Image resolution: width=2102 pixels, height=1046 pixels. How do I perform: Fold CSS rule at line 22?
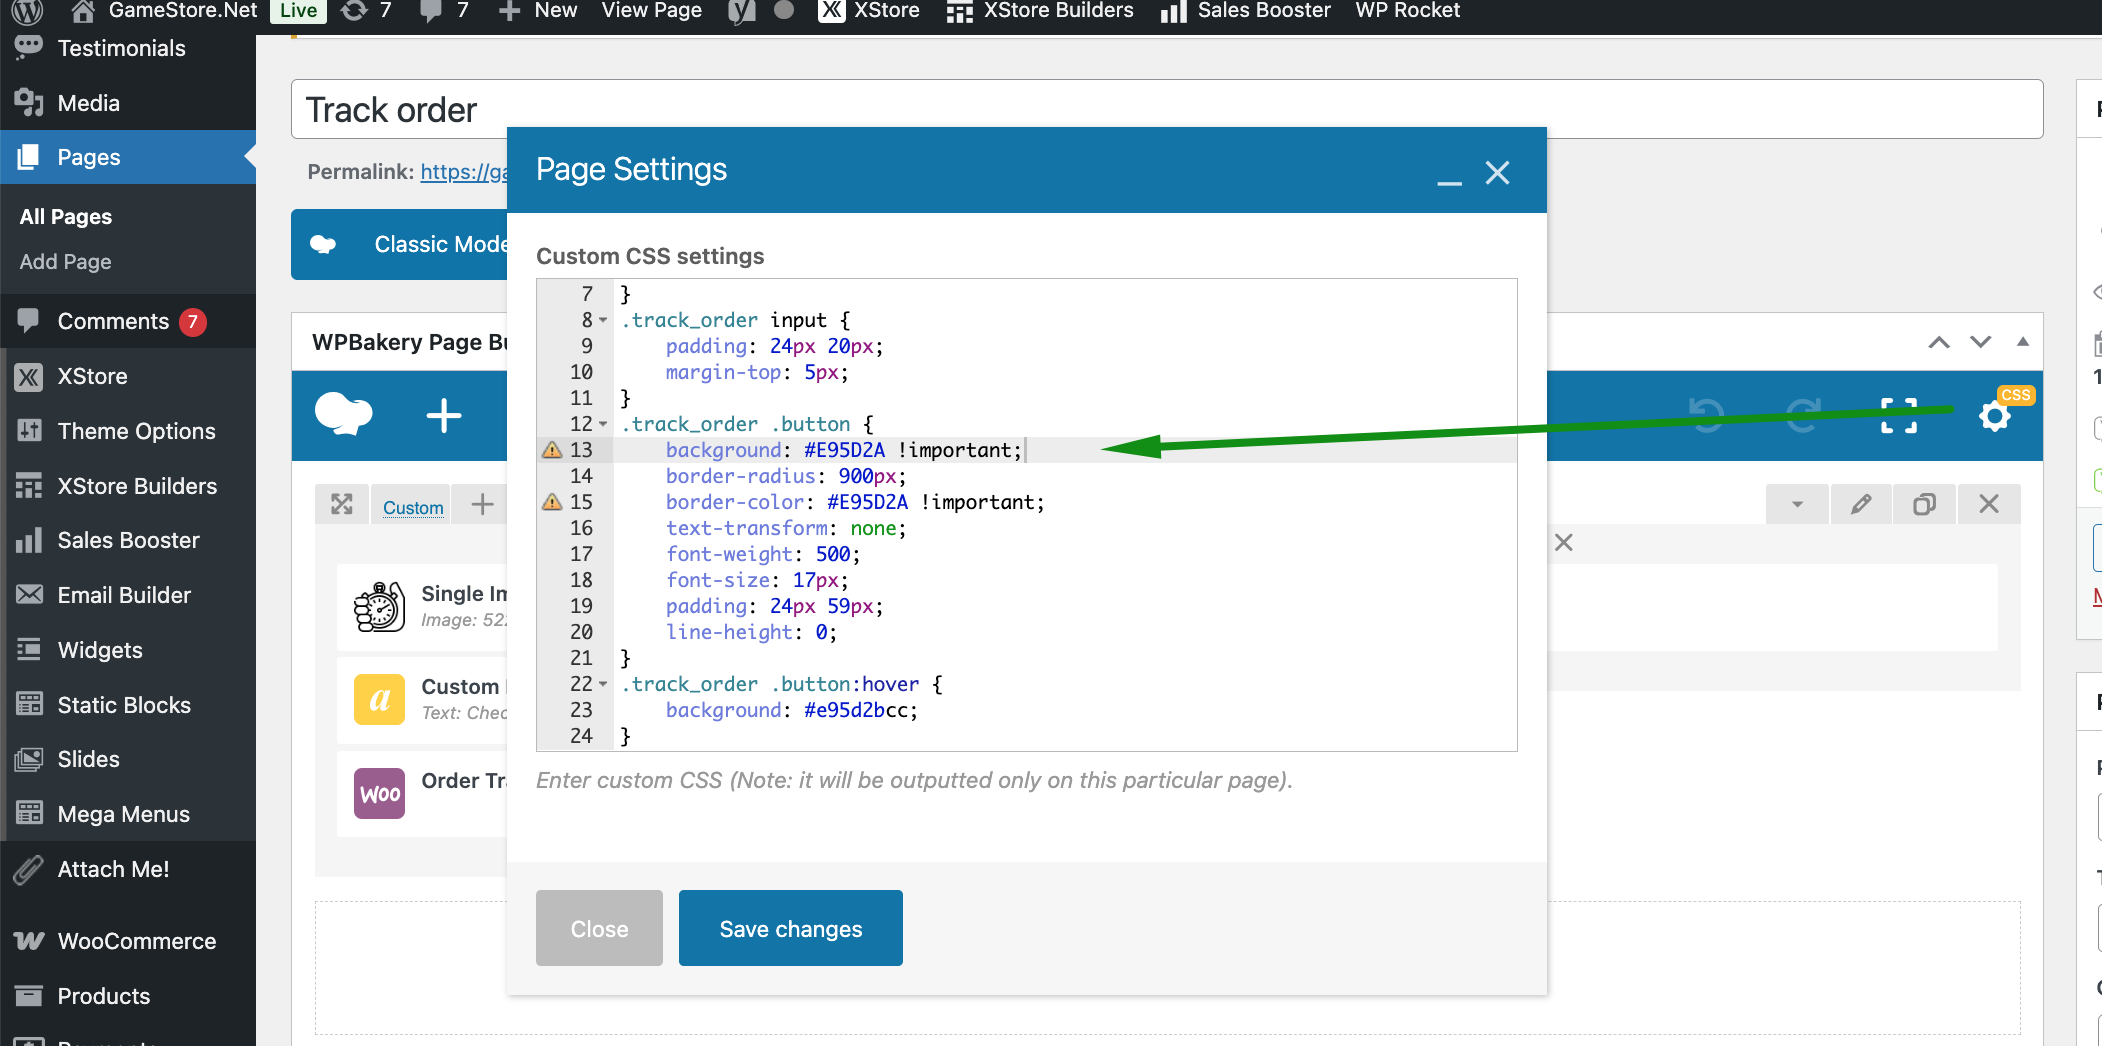[x=603, y=684]
